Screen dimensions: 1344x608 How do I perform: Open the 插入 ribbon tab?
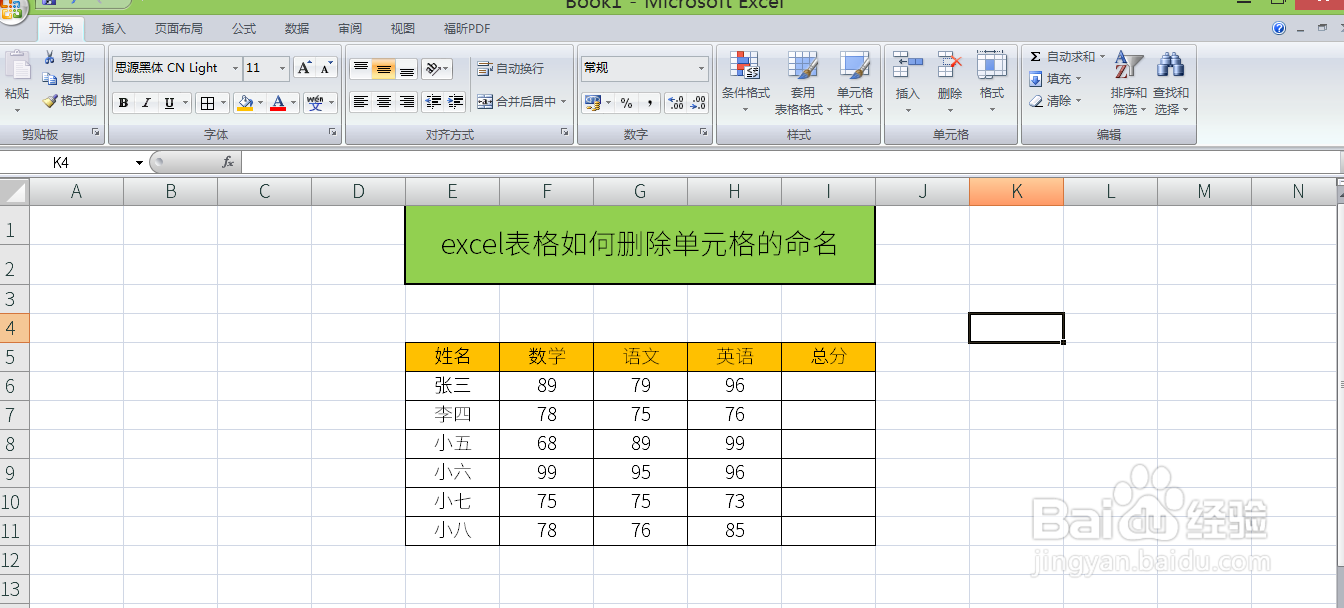pos(113,28)
